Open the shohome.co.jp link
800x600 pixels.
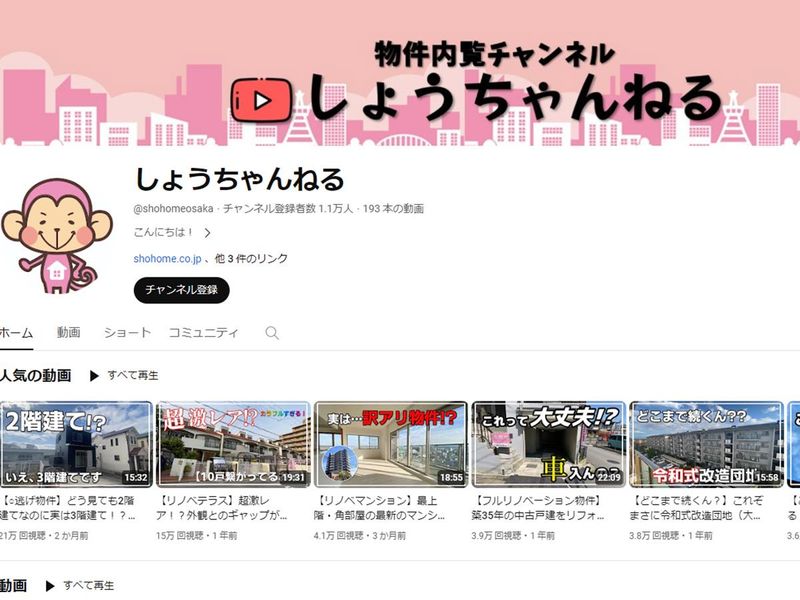coord(167,258)
